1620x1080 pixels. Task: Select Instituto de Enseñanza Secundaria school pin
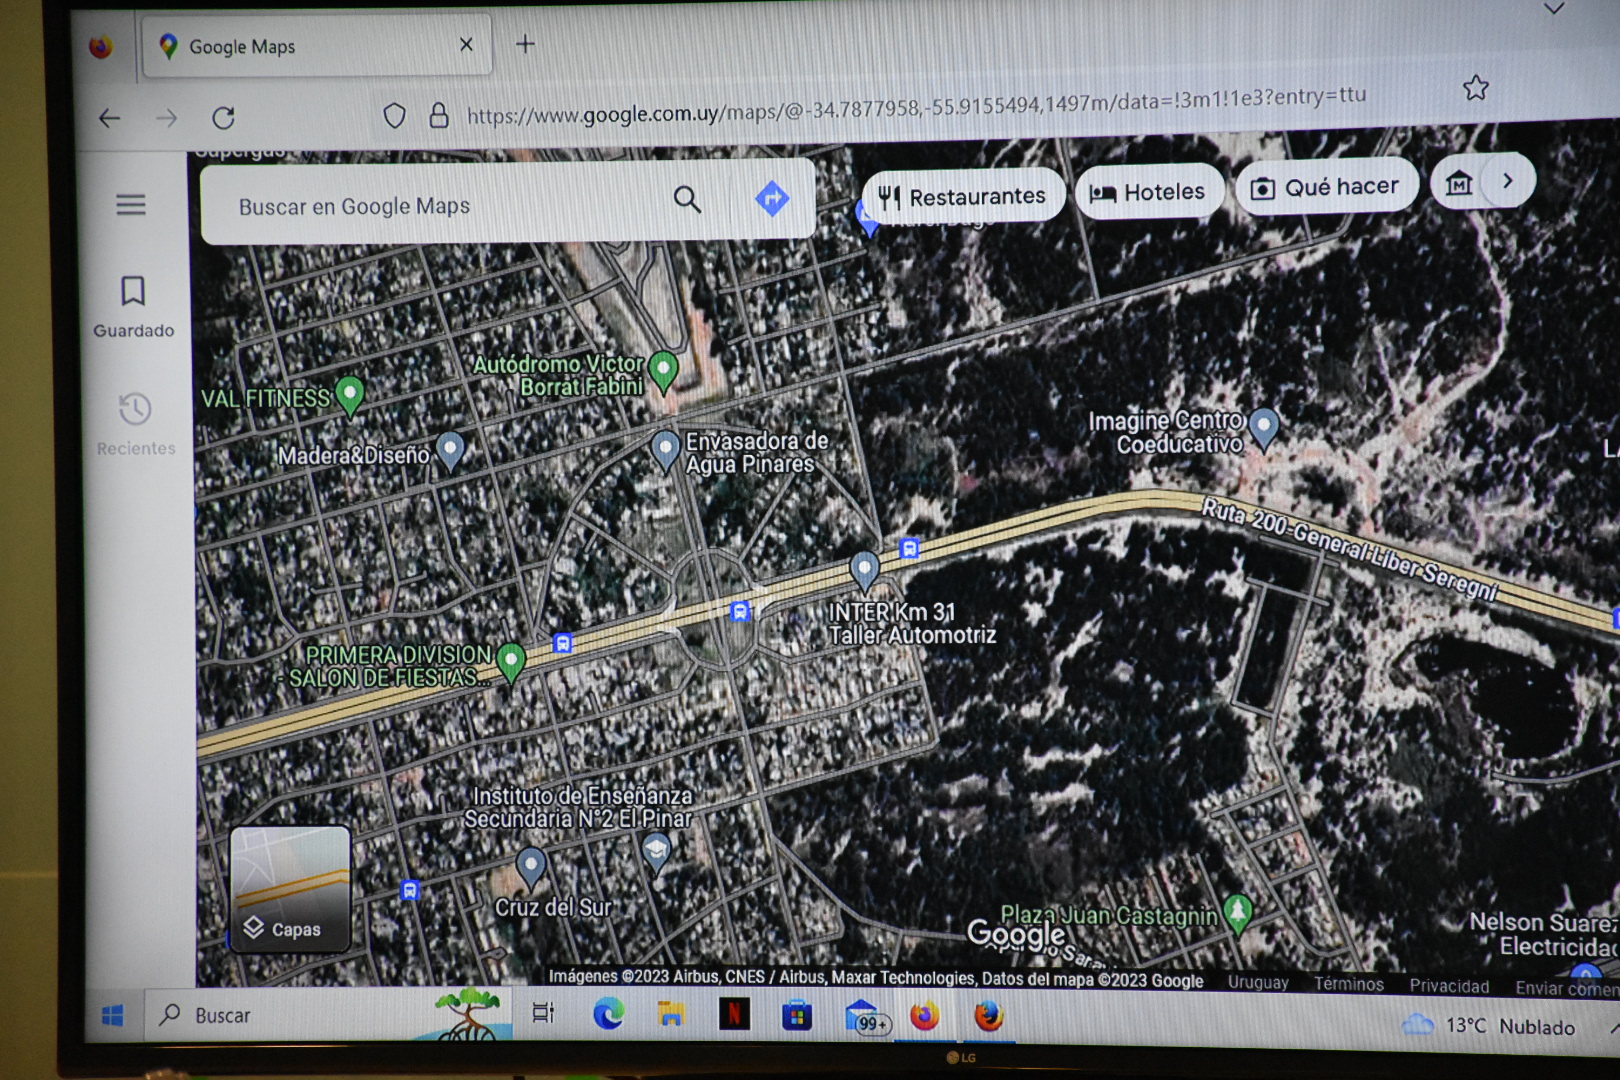(656, 852)
